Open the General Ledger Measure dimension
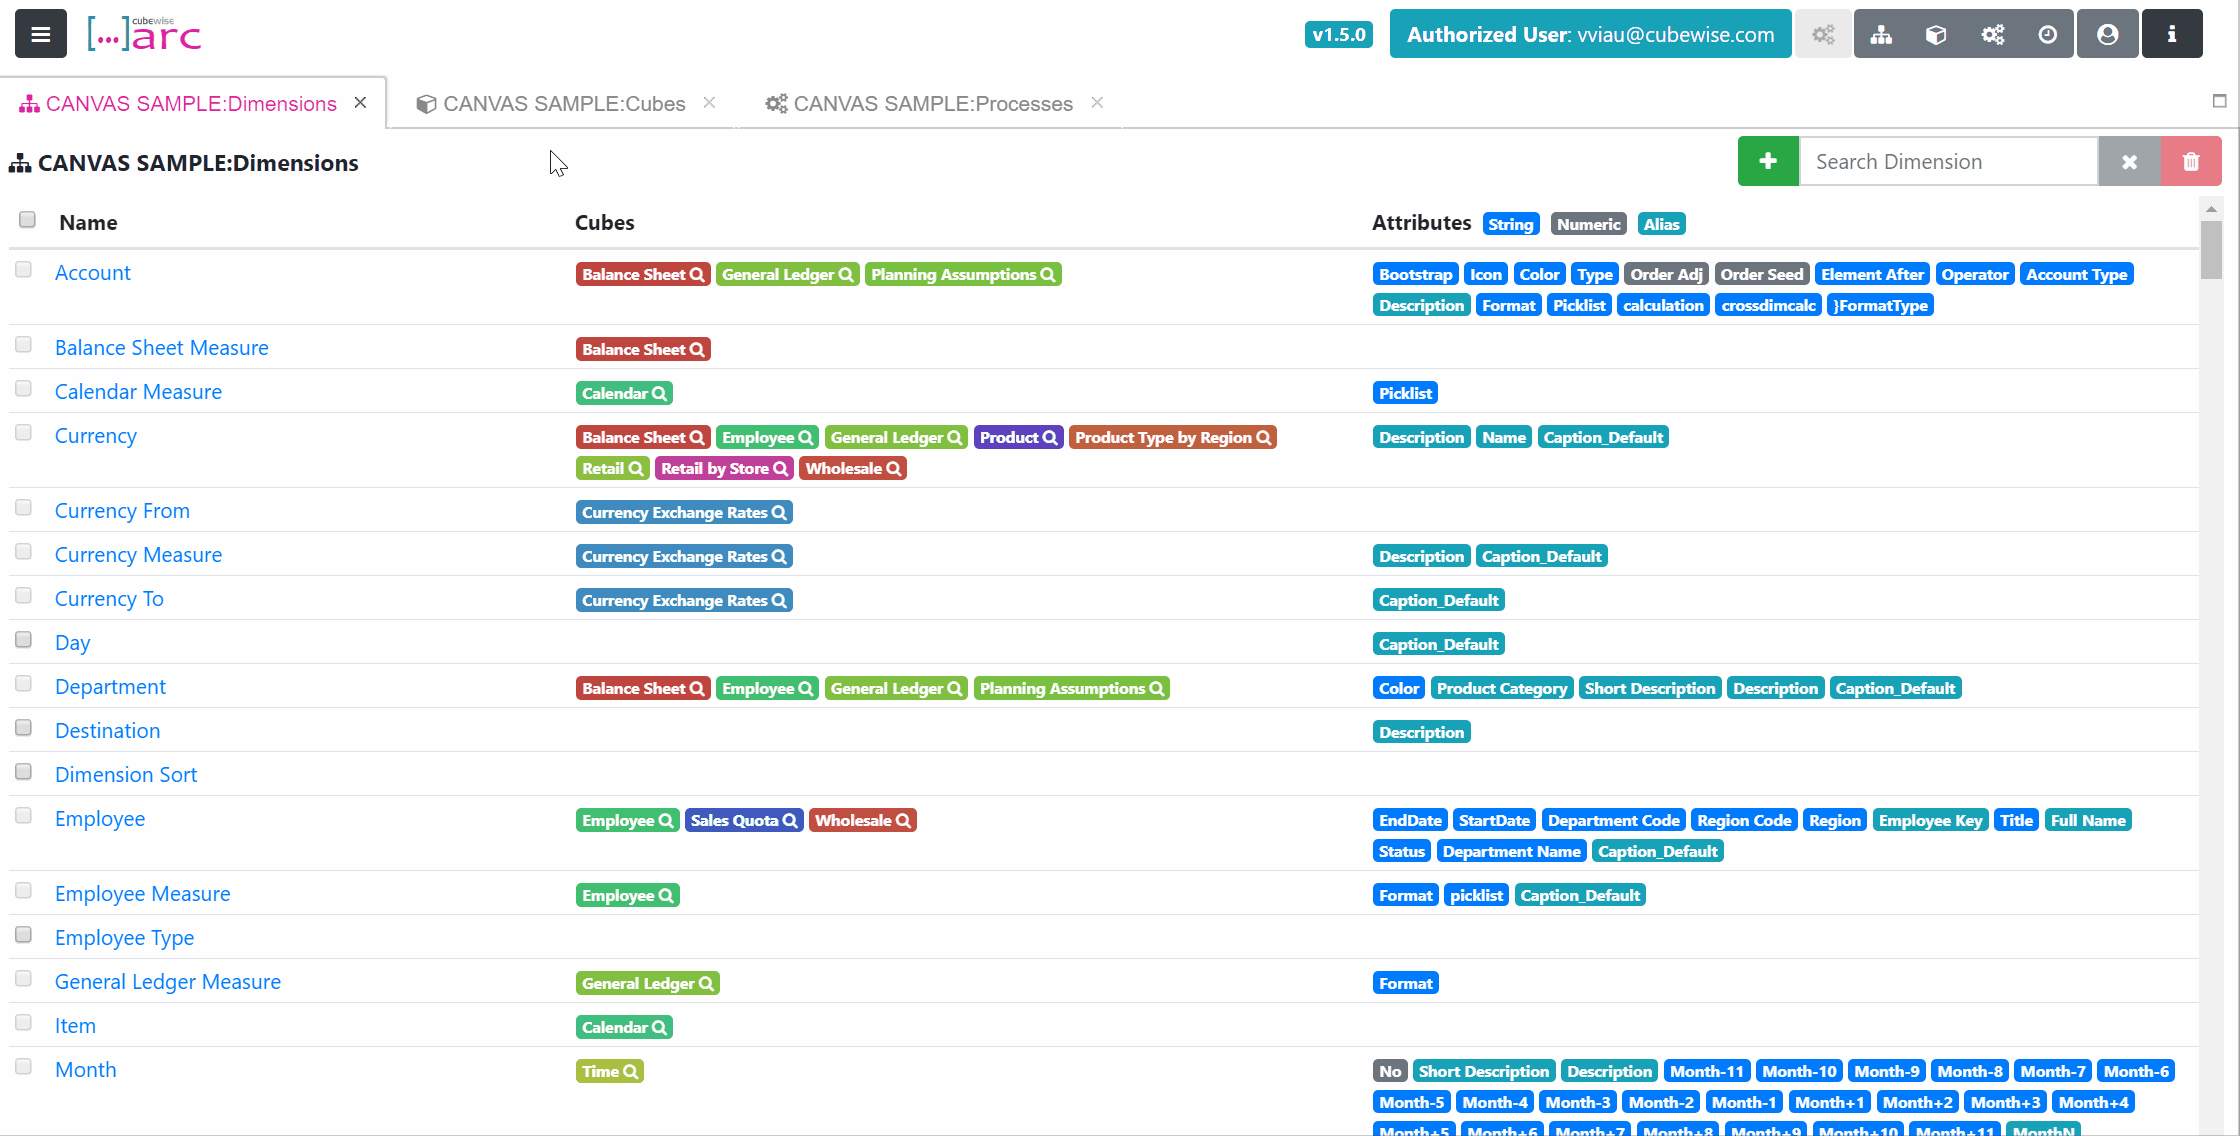 coord(167,982)
